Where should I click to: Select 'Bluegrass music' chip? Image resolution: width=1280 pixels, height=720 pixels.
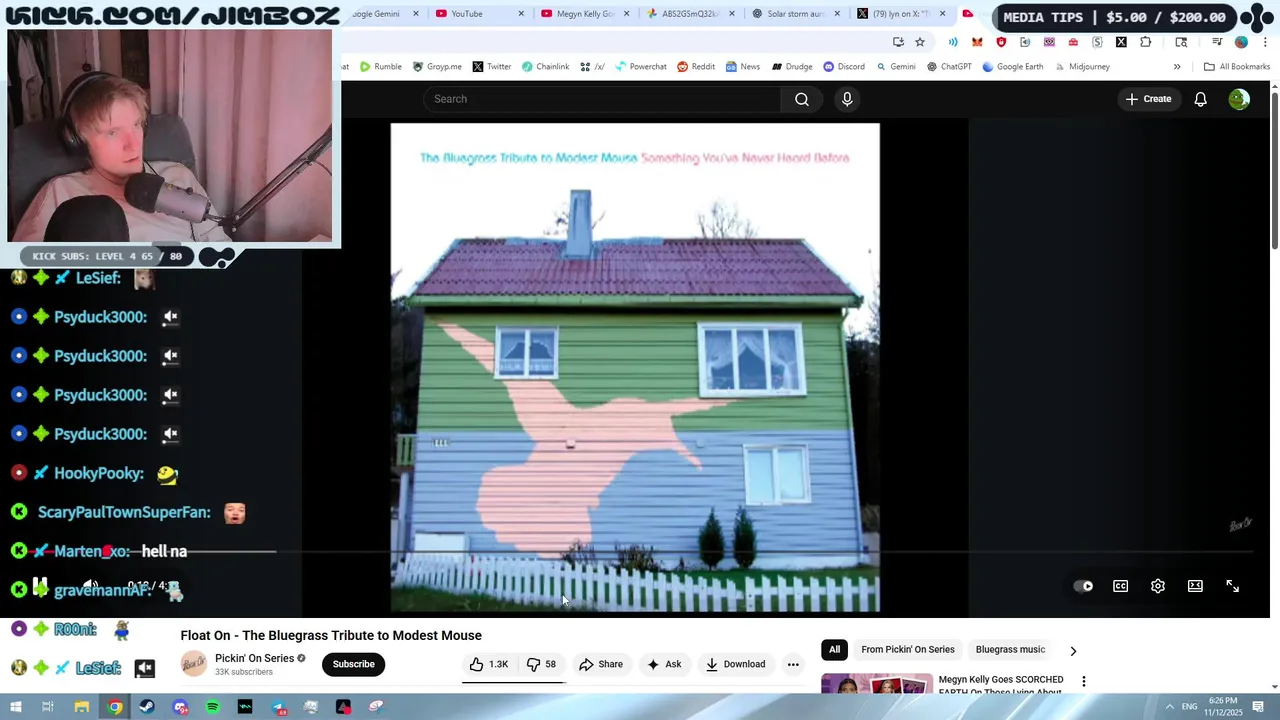(x=1010, y=650)
